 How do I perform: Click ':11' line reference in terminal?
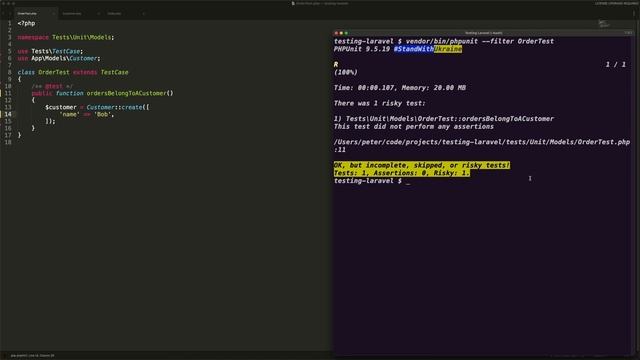click(340, 150)
